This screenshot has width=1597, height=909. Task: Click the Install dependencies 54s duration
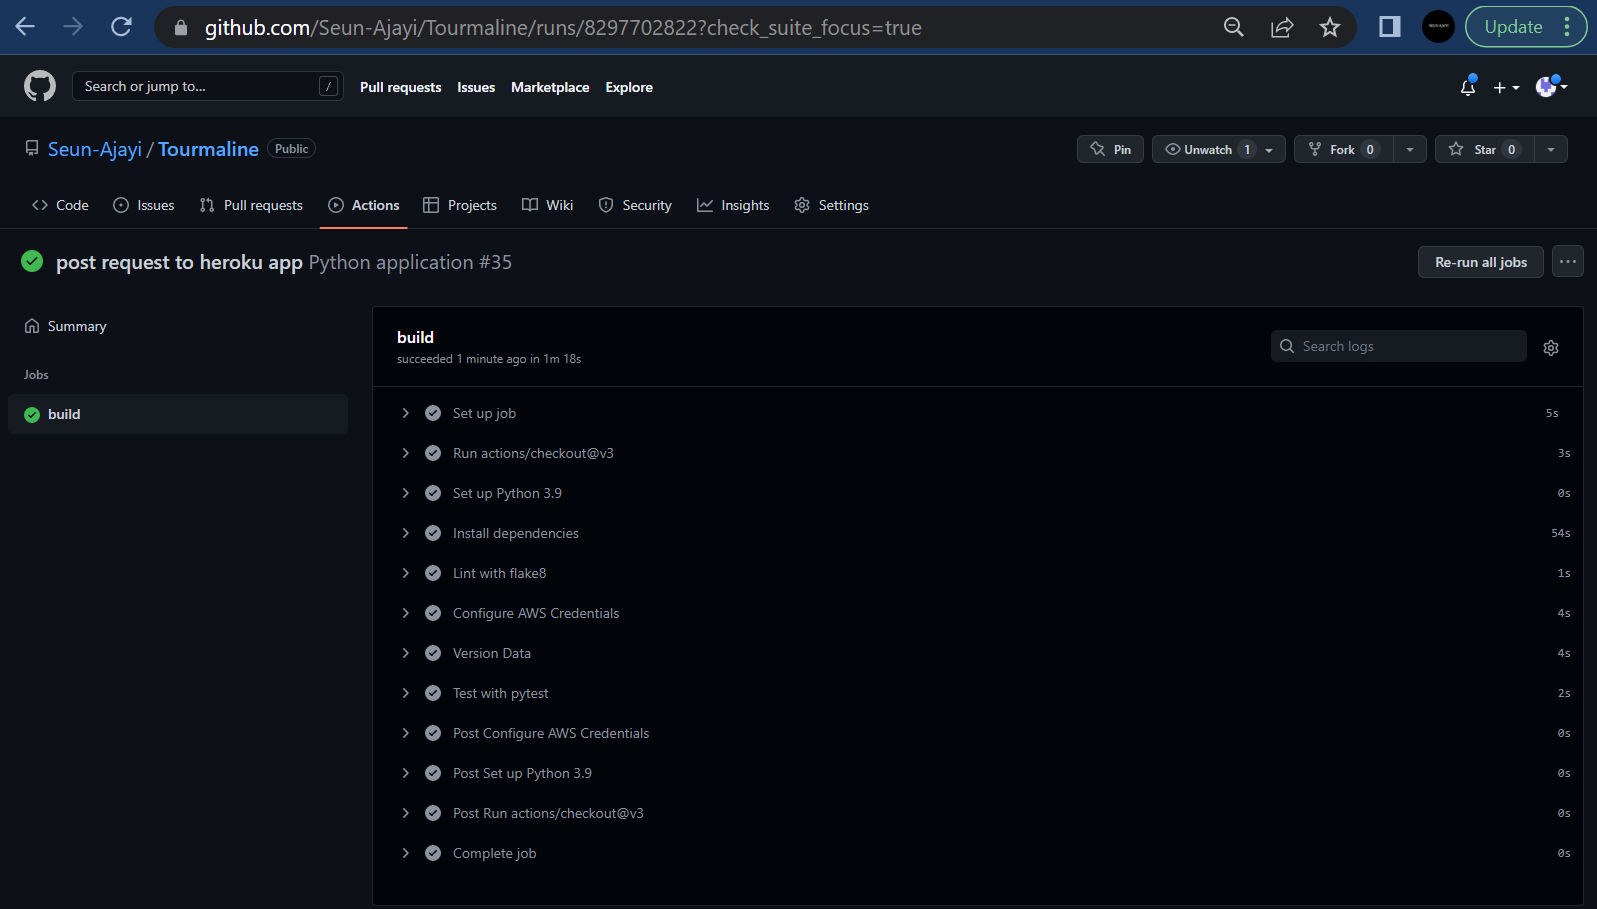click(1560, 533)
